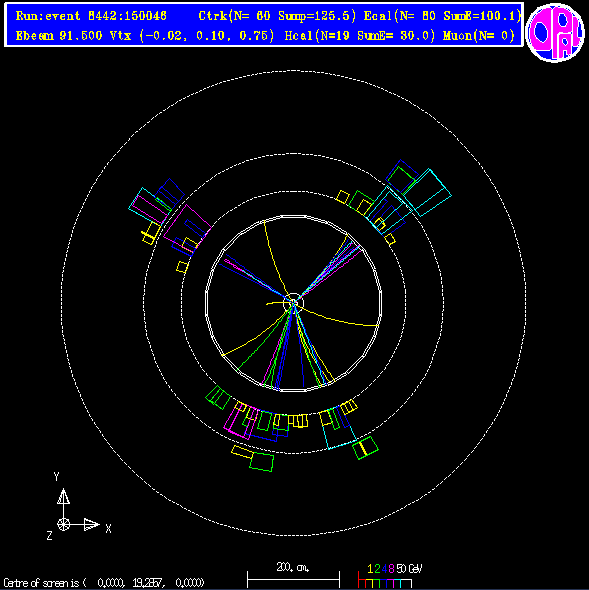
Task: Click the Ctrk track summary text
Action: coord(277,16)
